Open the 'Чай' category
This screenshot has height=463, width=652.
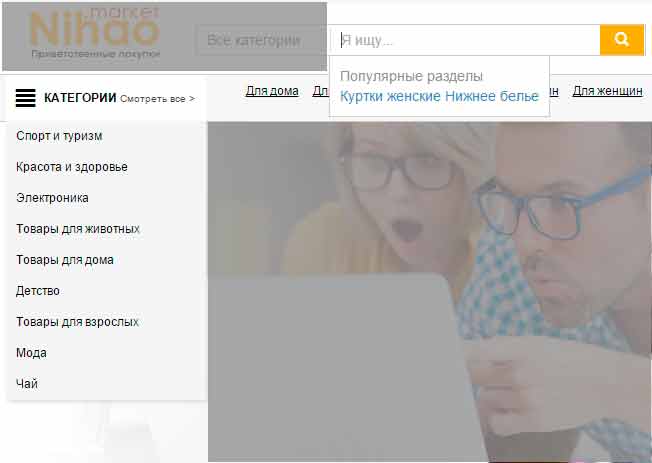tap(27, 384)
